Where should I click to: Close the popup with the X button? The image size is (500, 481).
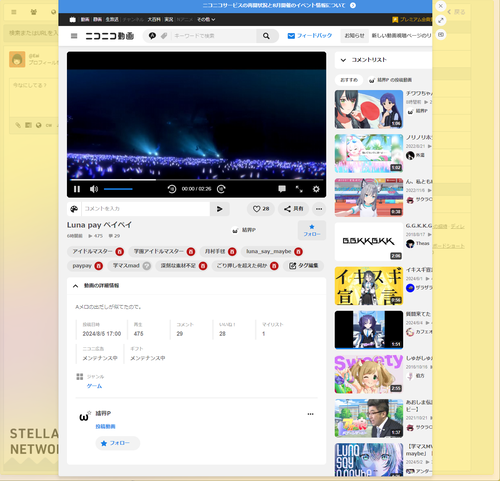441,6
